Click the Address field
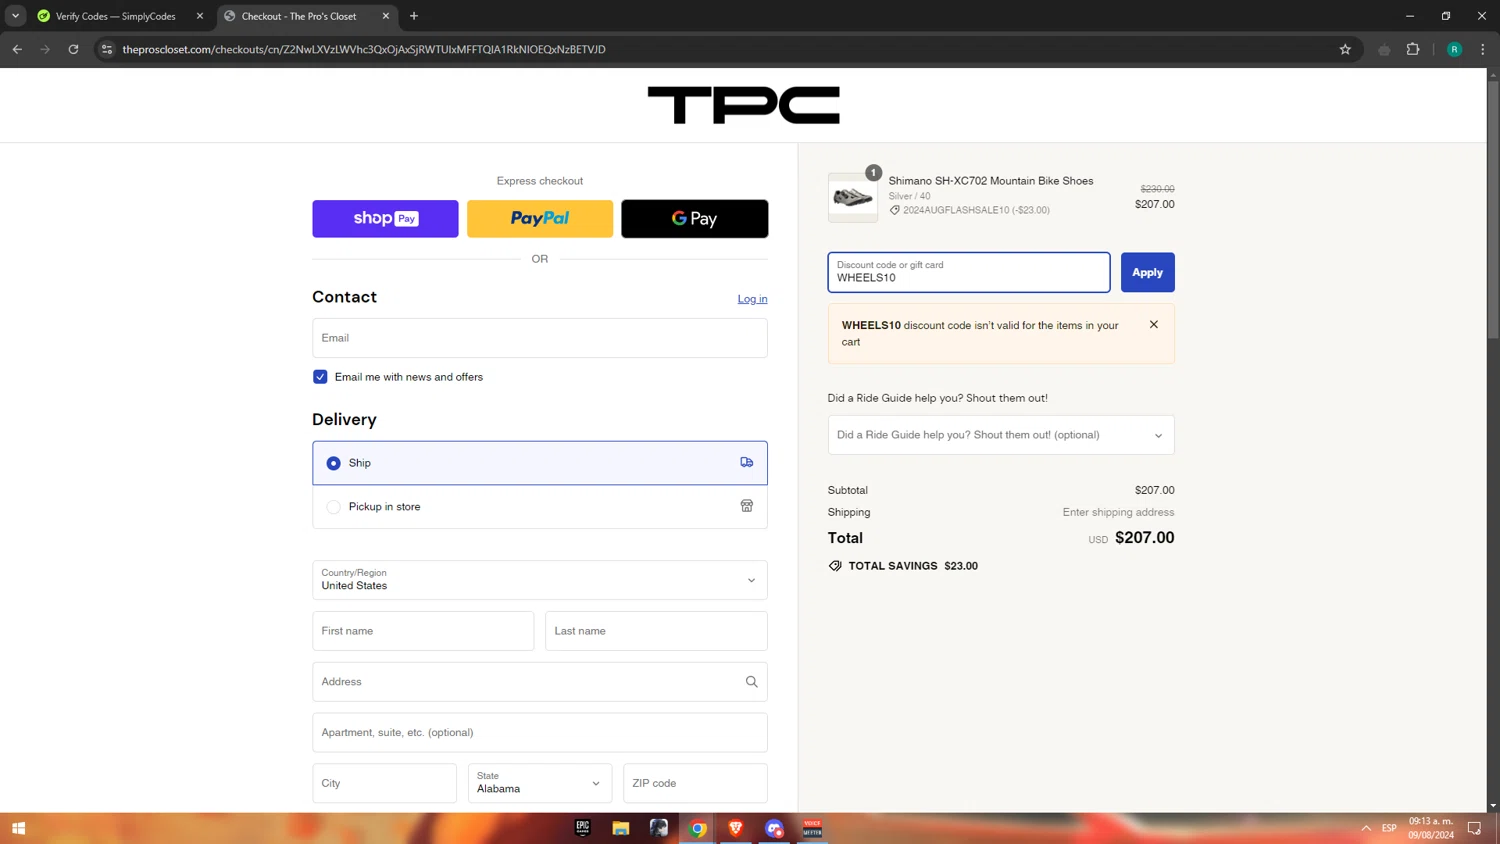1500x844 pixels. point(540,682)
